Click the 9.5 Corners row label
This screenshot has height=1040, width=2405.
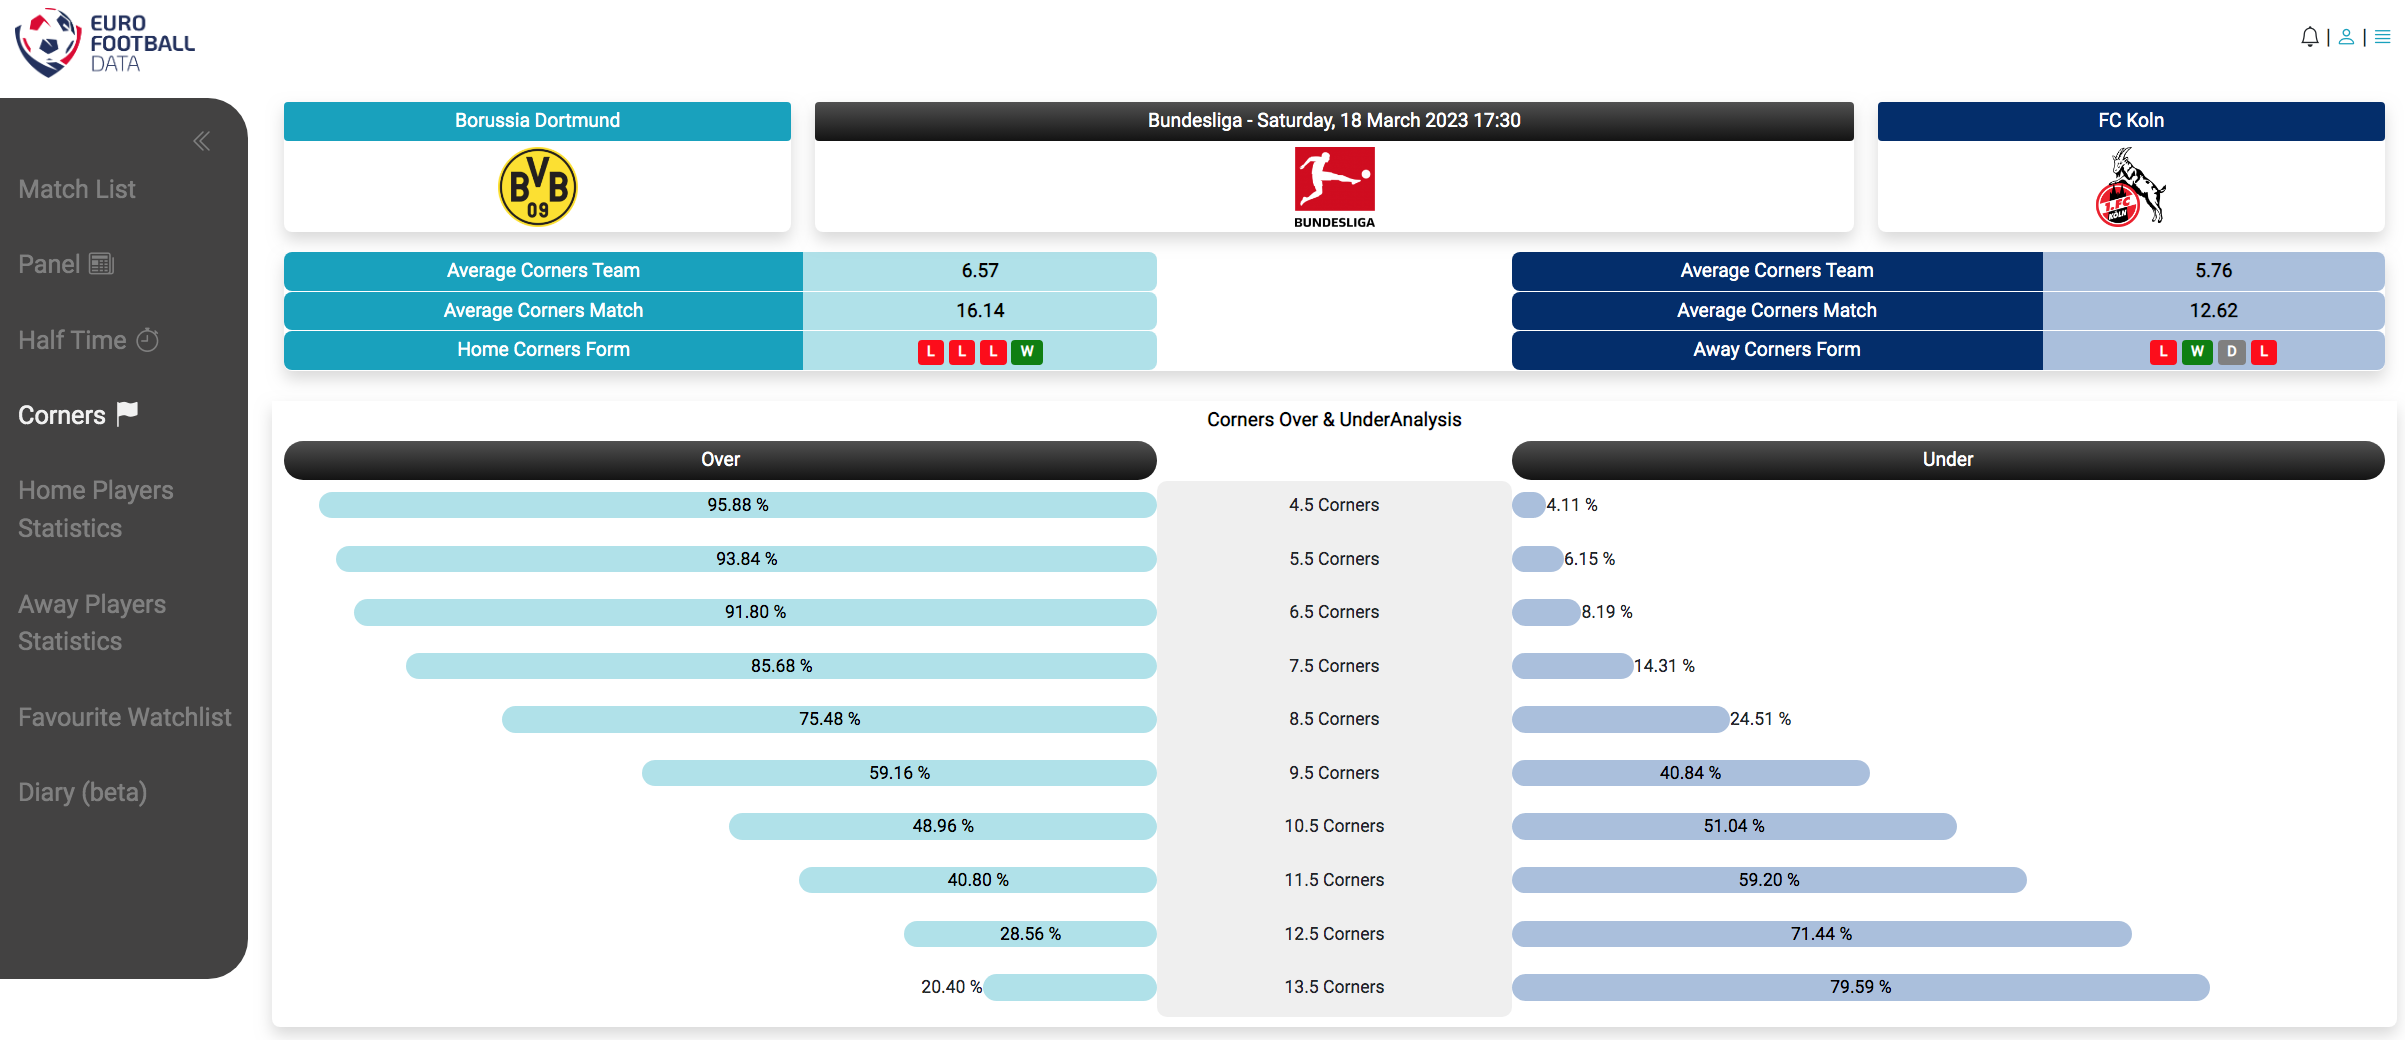coord(1334,773)
